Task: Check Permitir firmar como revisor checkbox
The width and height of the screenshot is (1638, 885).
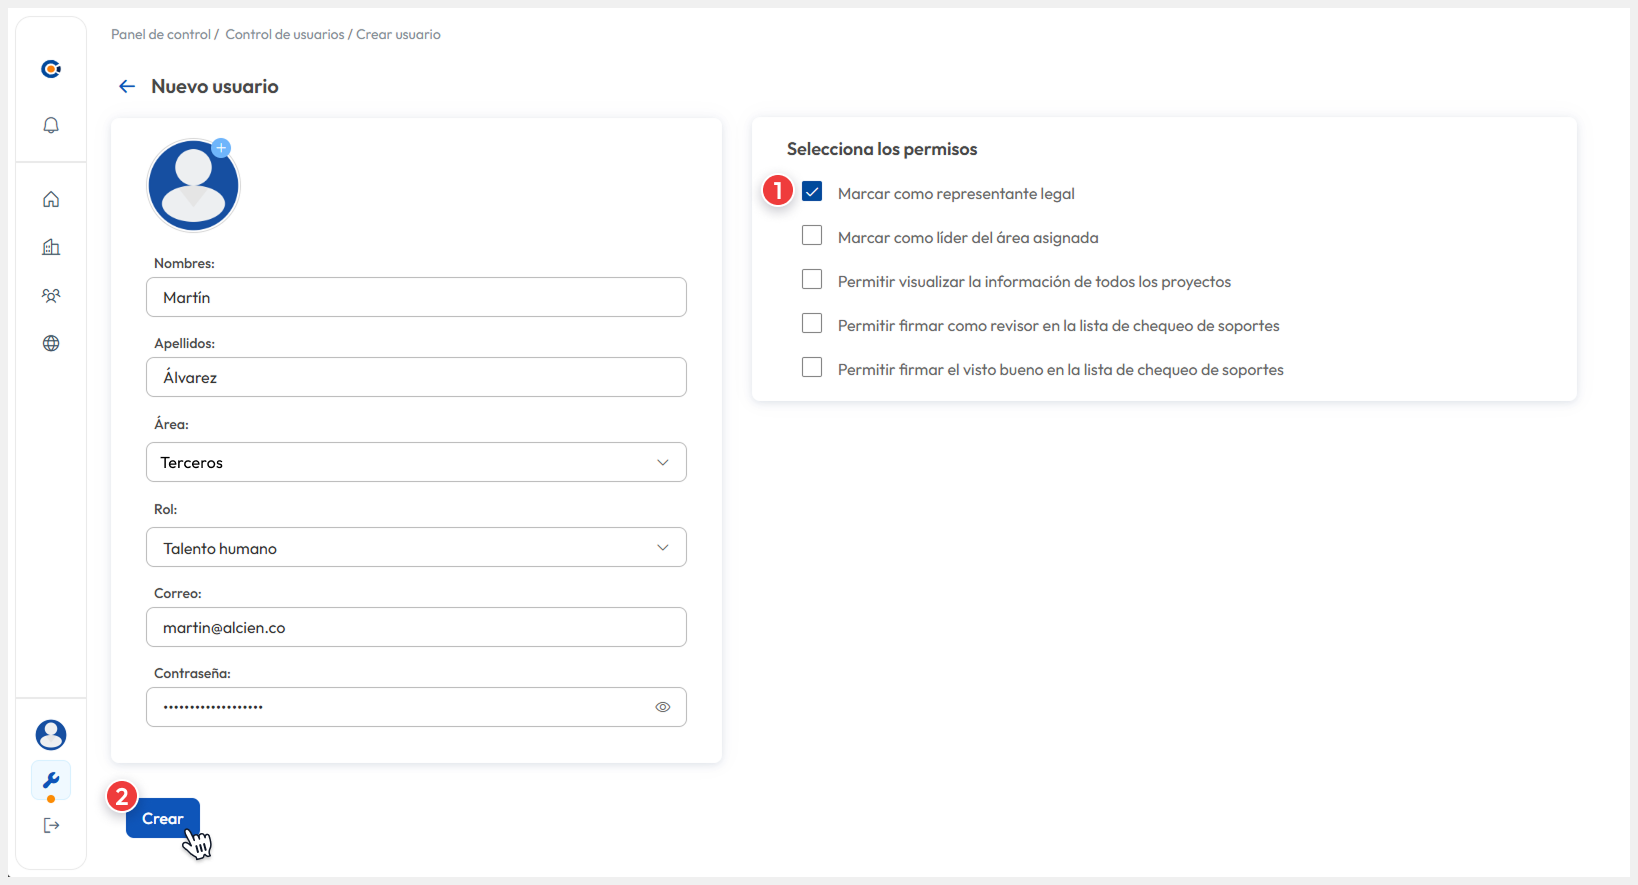Action: point(812,324)
